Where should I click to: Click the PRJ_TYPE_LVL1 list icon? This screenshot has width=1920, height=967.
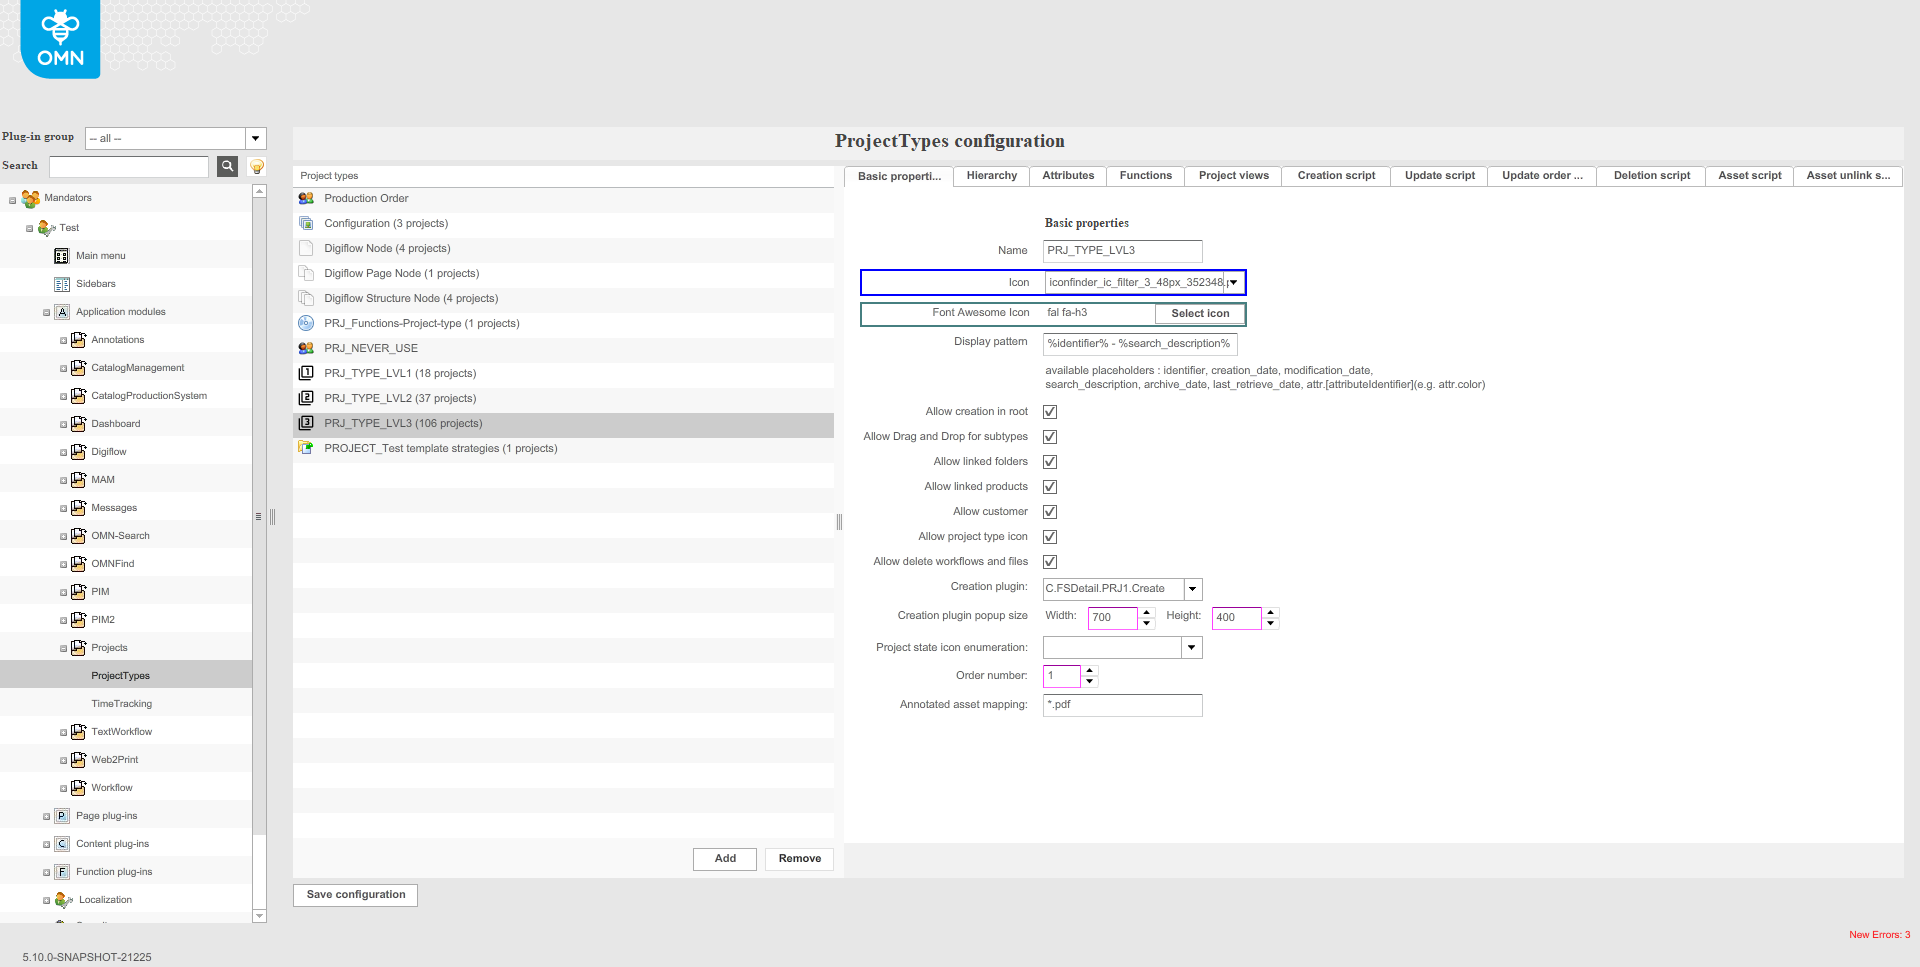click(x=306, y=374)
